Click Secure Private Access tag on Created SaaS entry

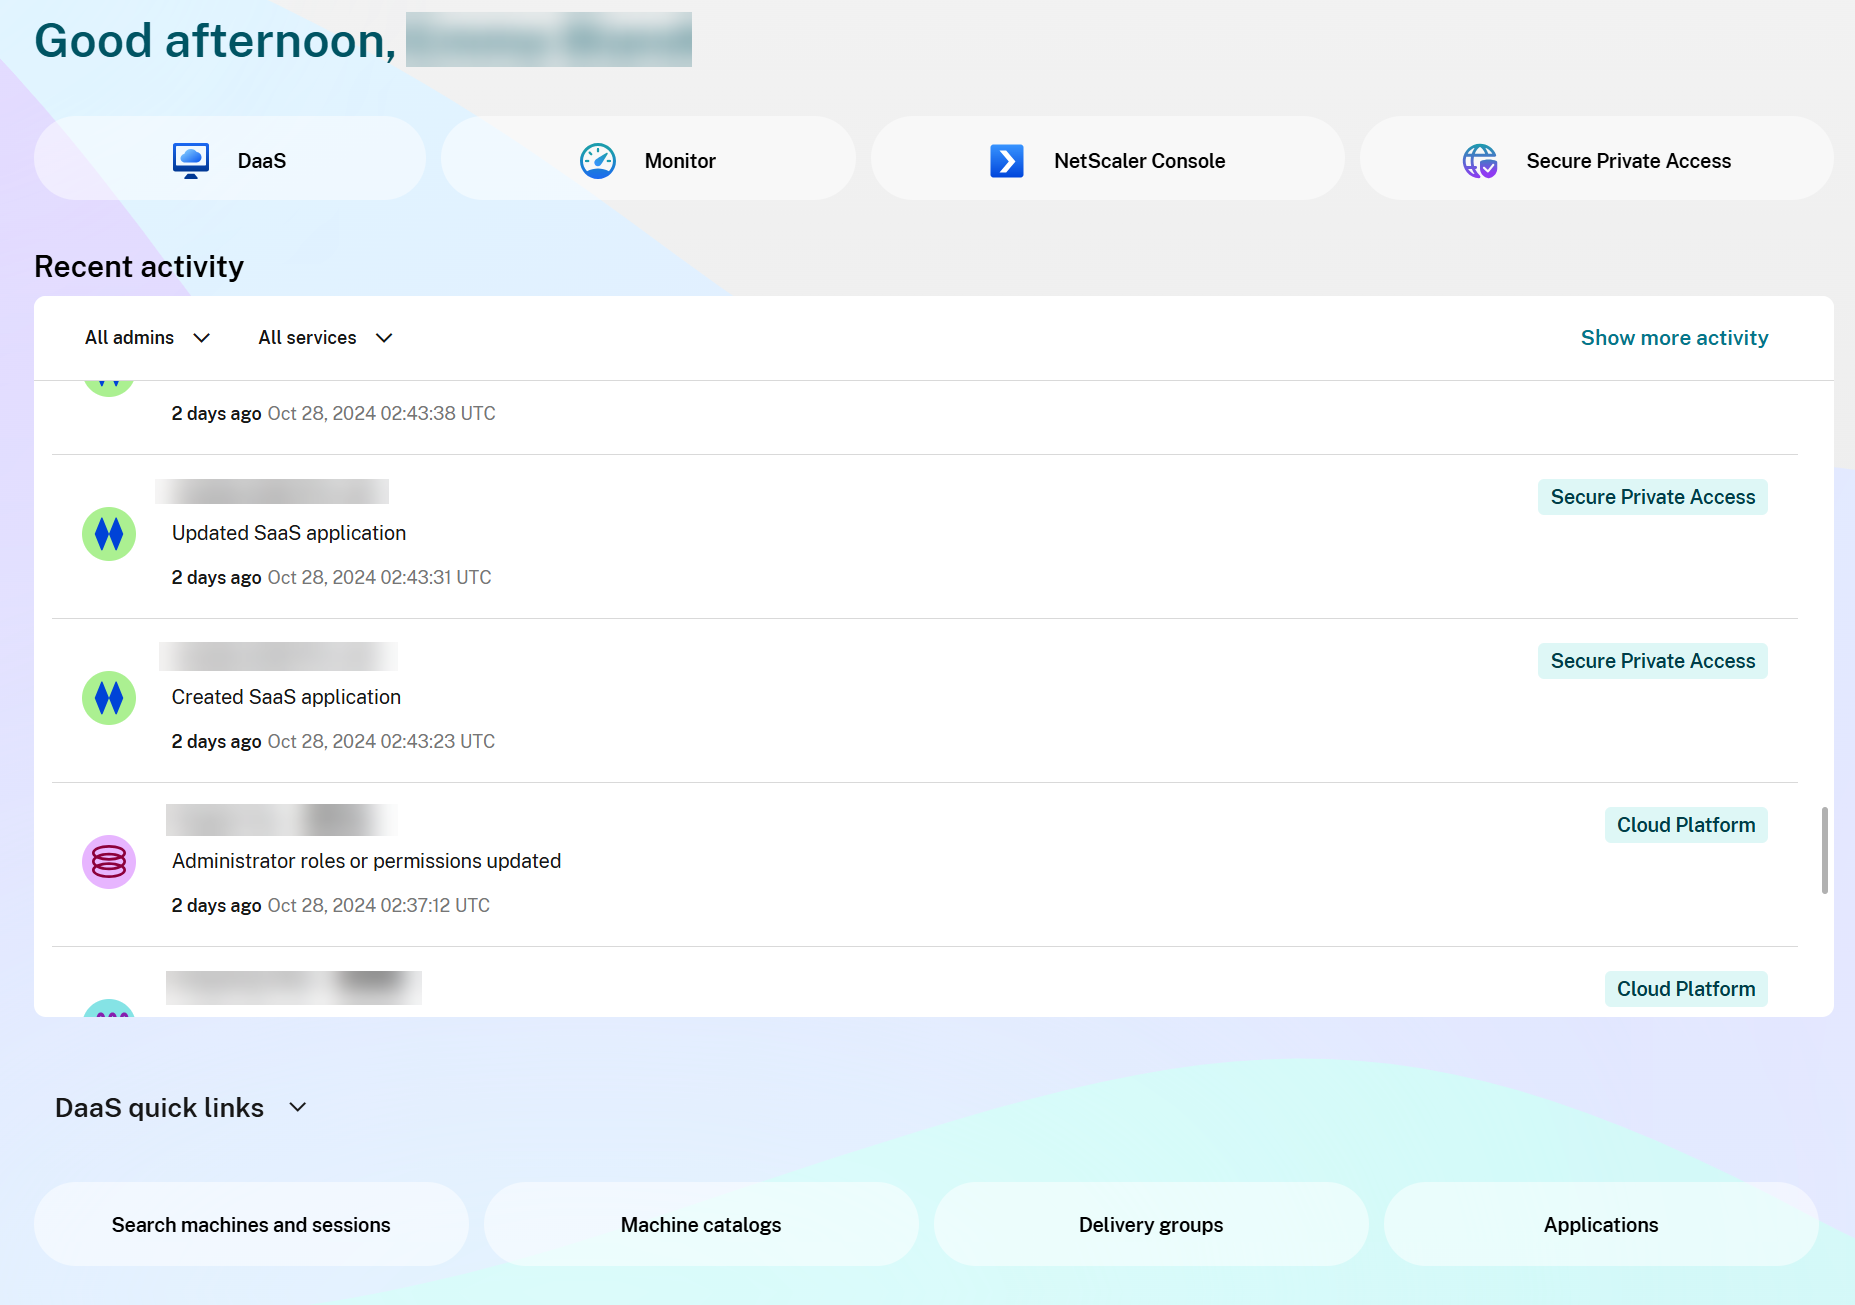1652,661
